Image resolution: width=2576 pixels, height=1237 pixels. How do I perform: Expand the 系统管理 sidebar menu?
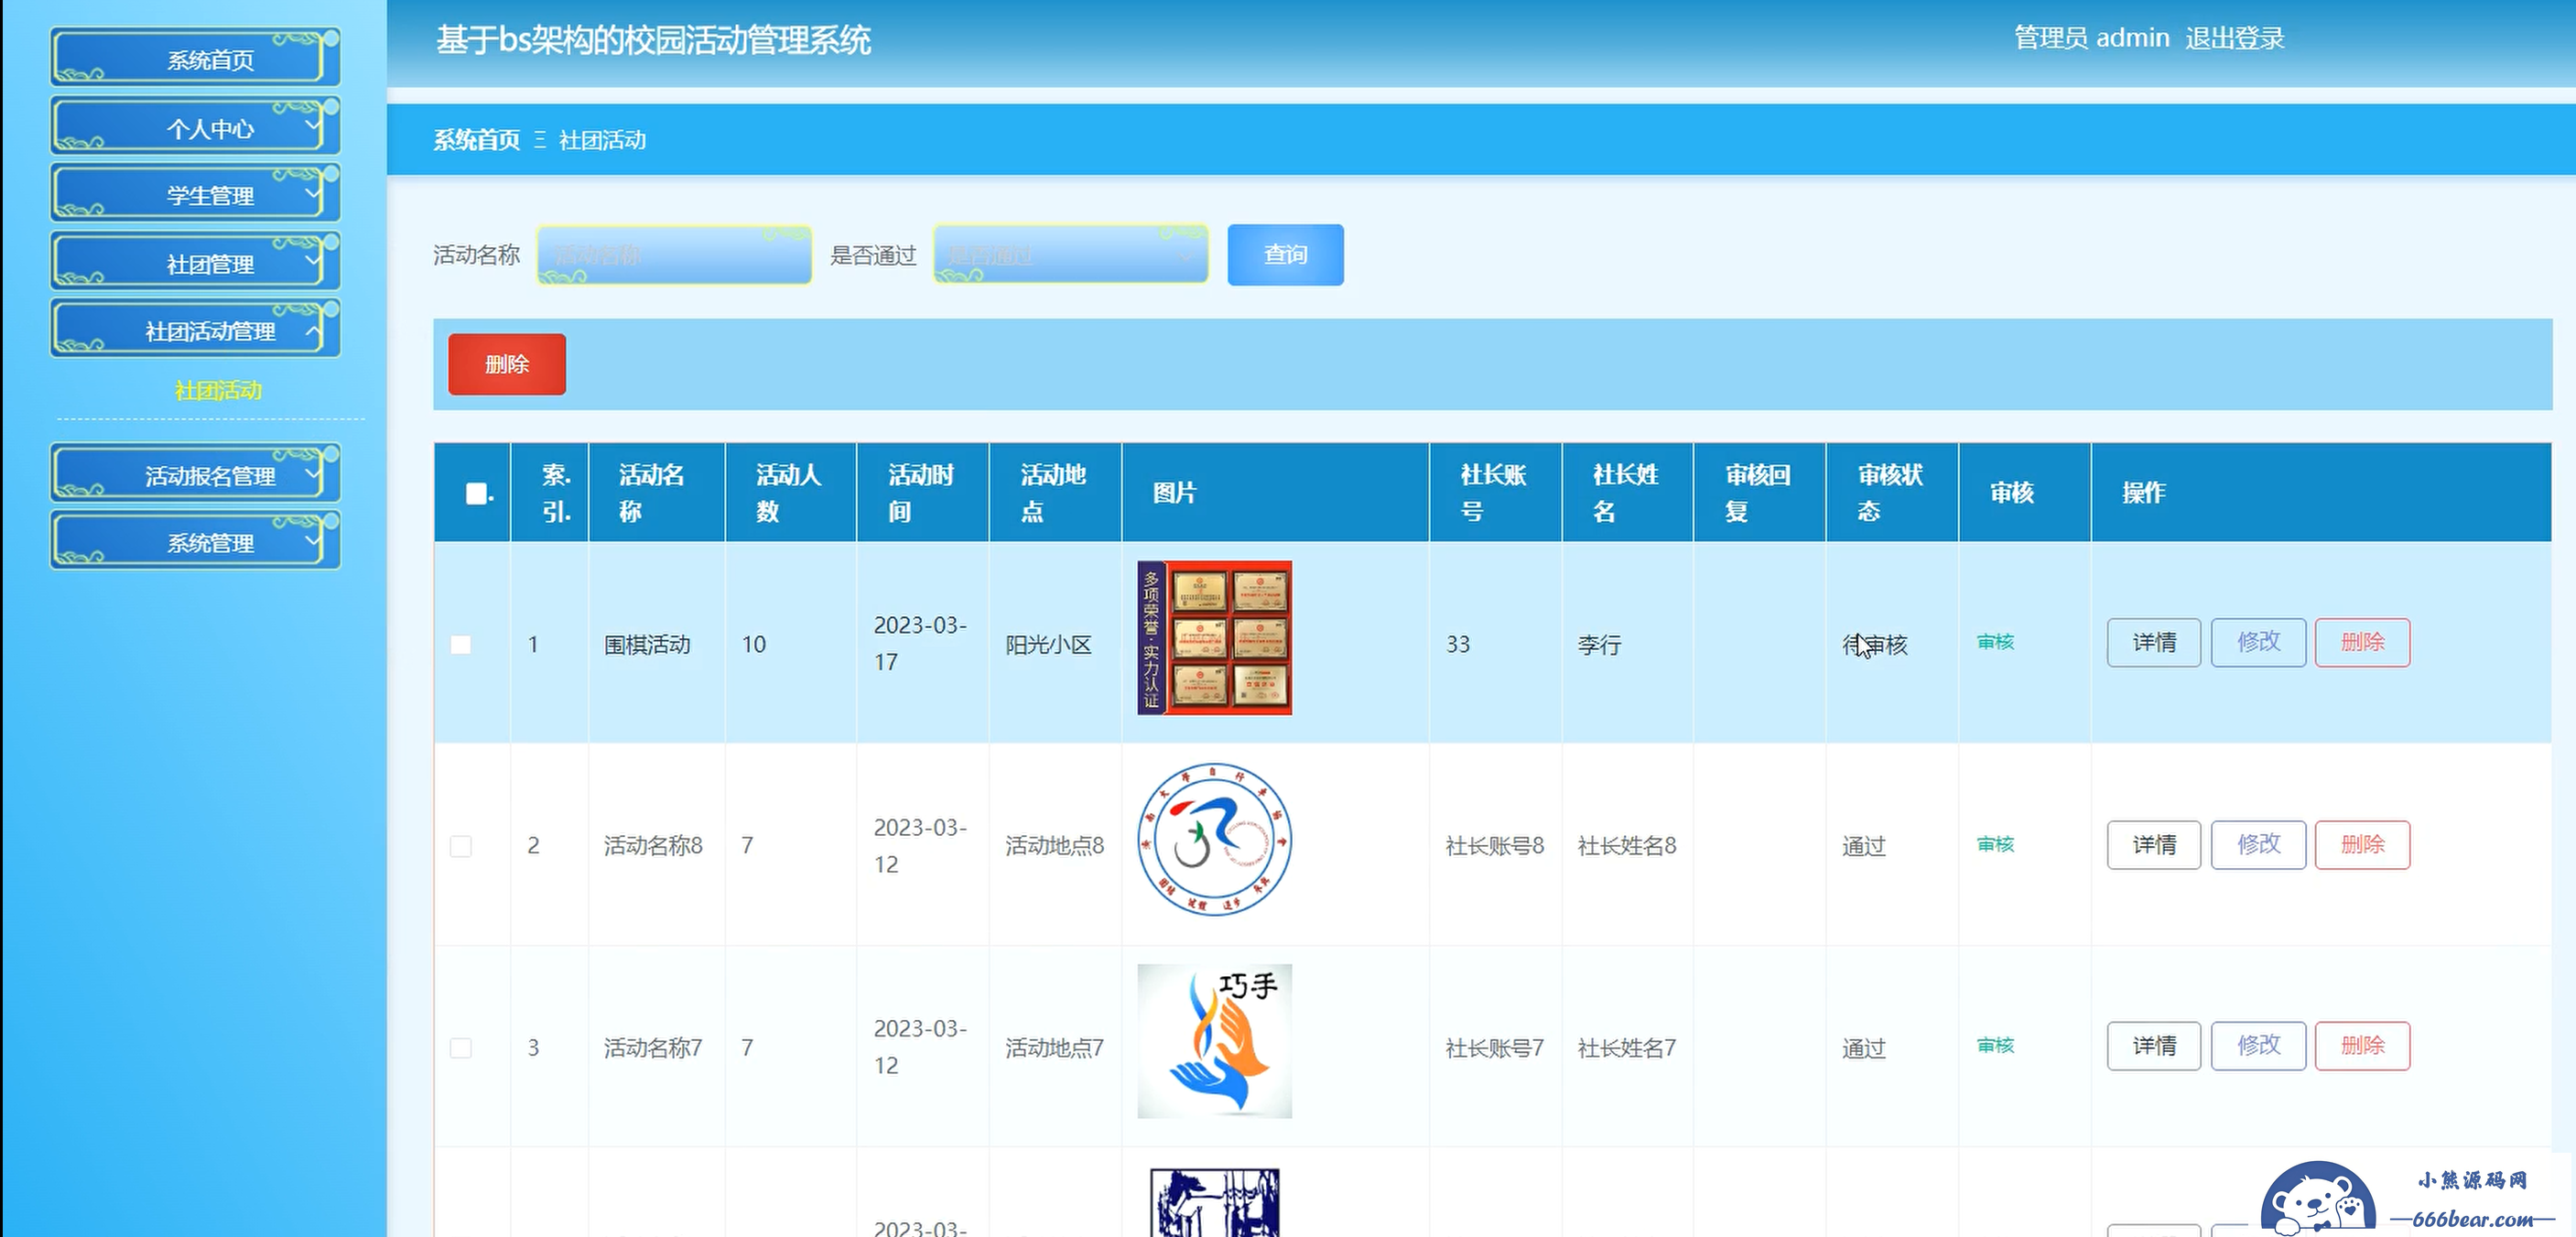pos(195,541)
